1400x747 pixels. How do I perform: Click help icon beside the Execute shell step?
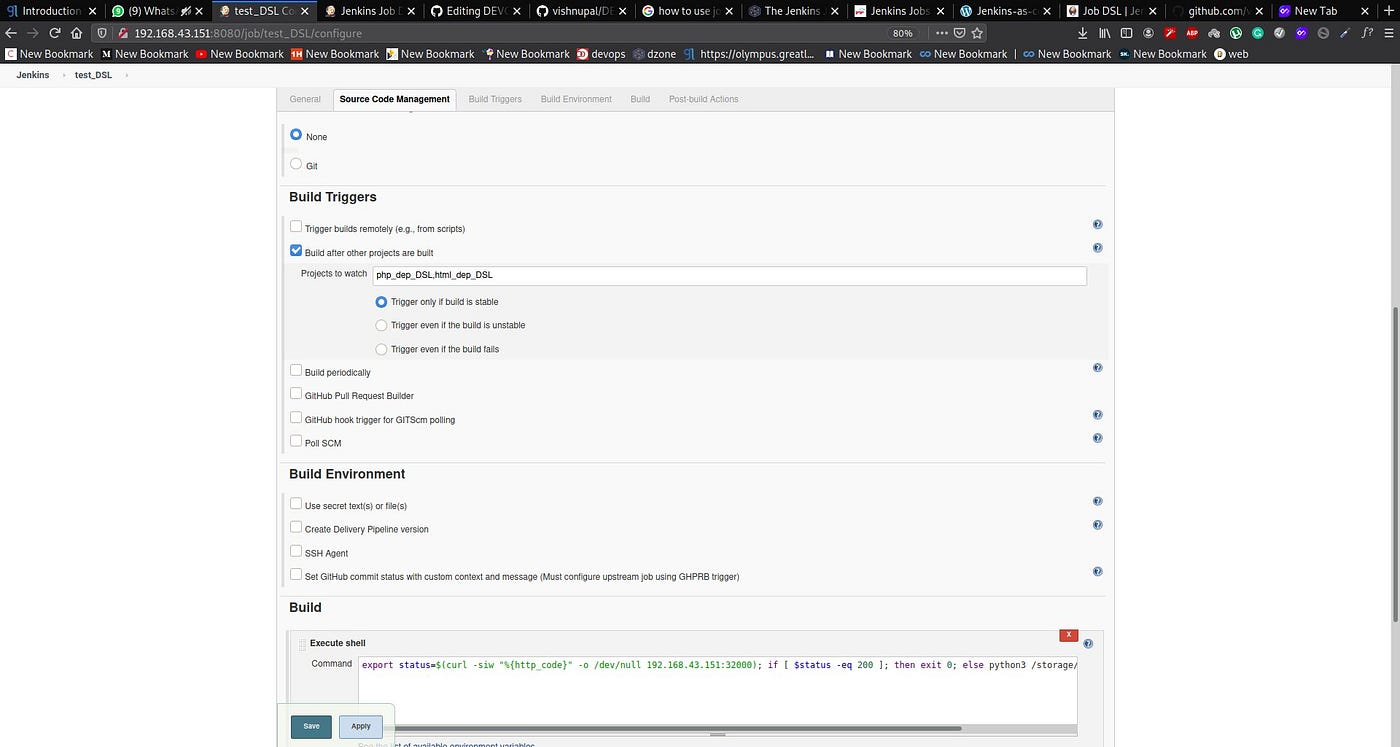(1089, 643)
